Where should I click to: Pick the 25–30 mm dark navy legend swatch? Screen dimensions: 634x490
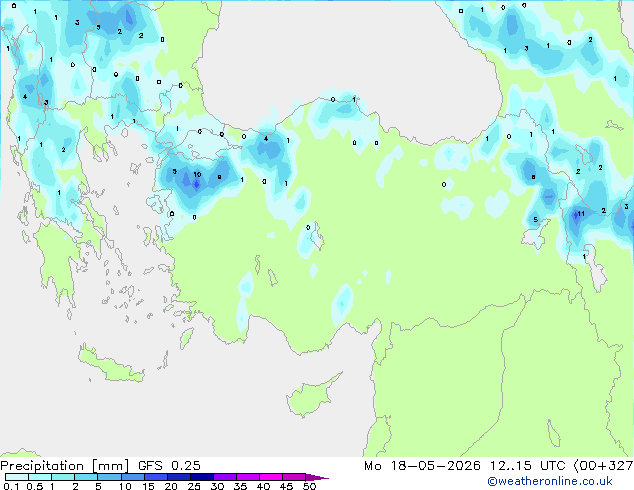click(201, 477)
